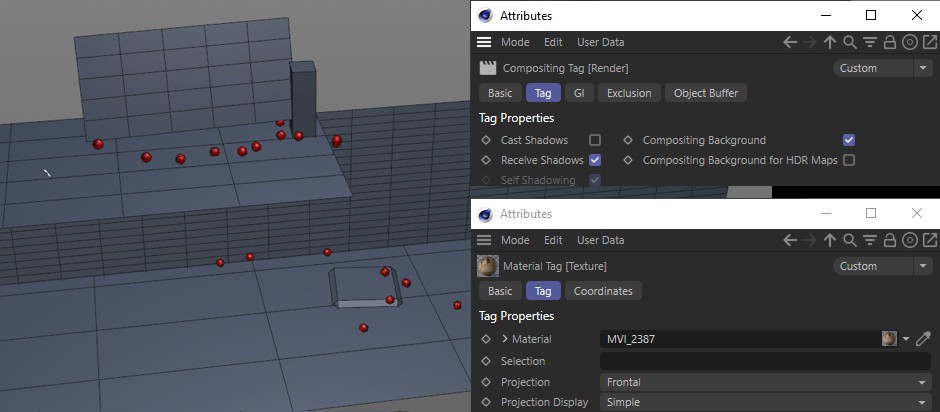The image size is (940, 412).
Task: Switch to Basic tab of Material Tag
Action: pos(500,291)
